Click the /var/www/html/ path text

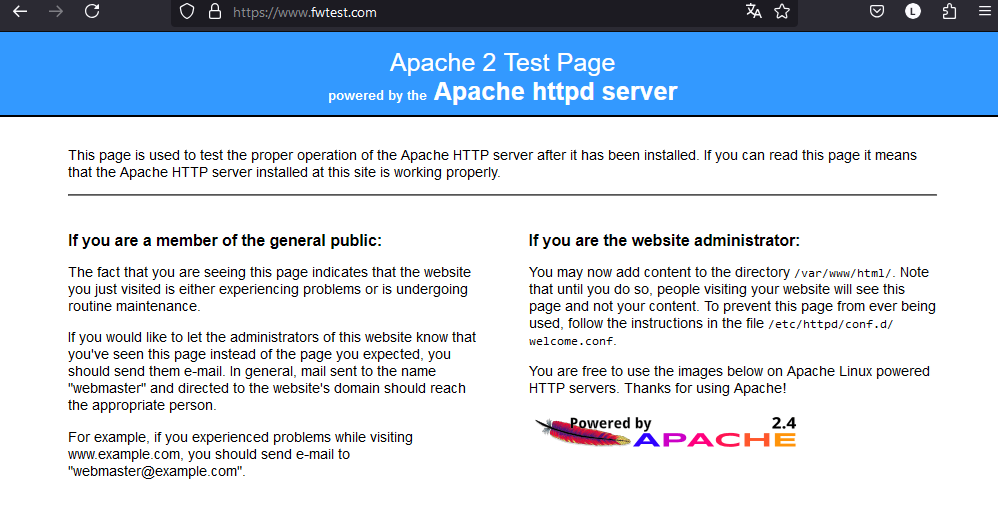(x=843, y=274)
